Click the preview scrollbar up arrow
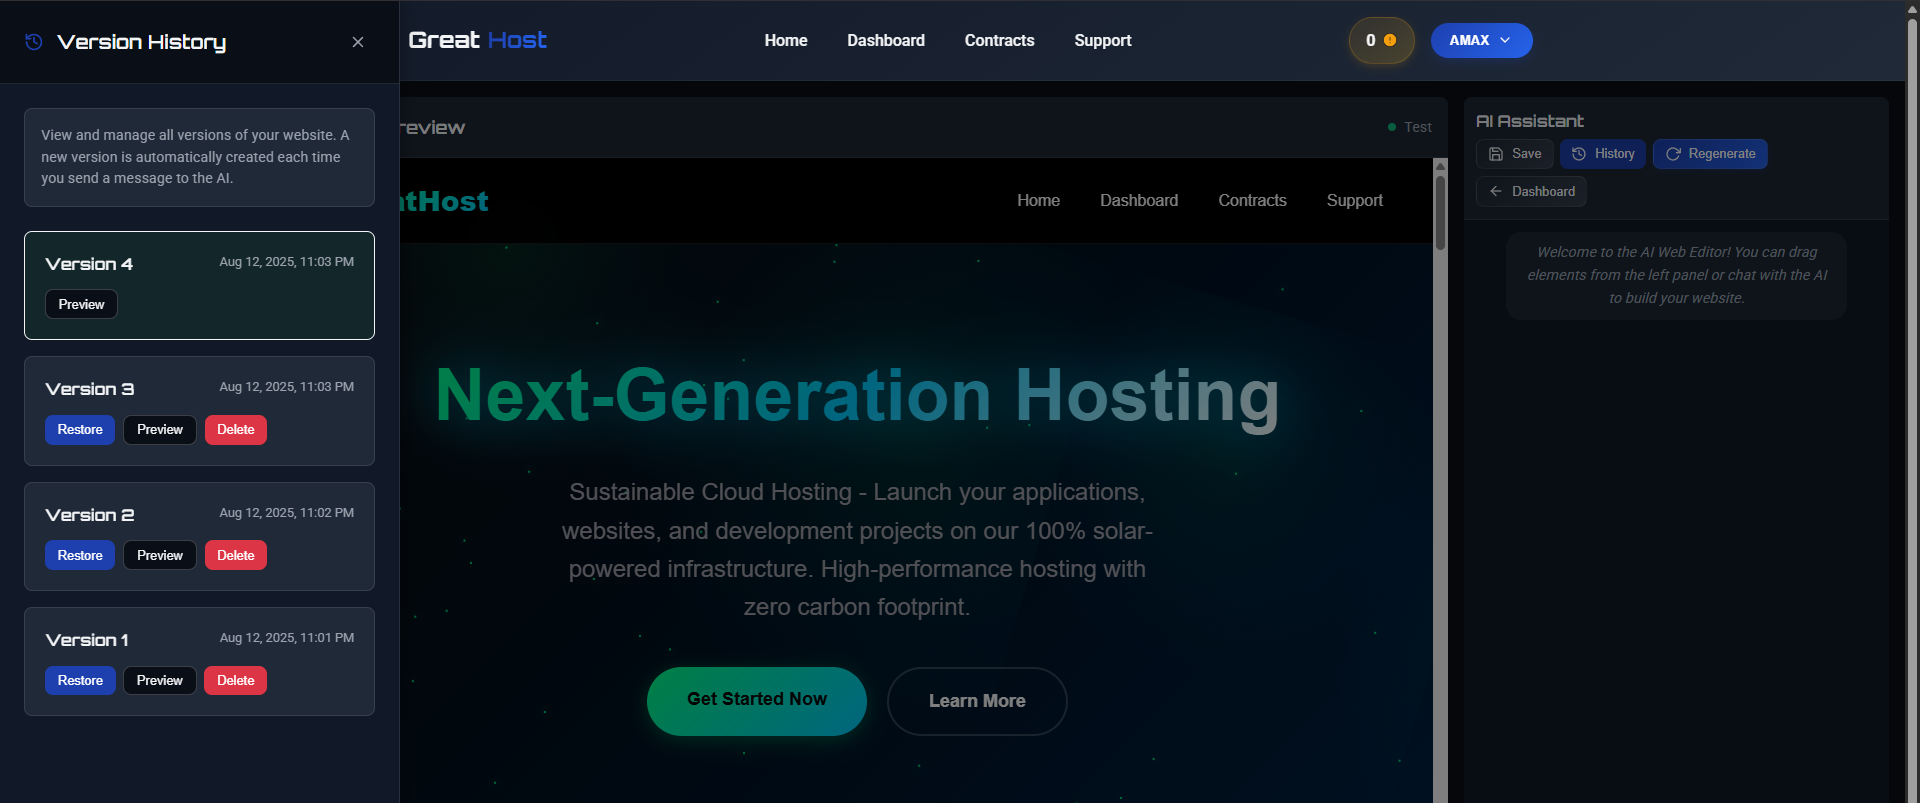Image resolution: width=1920 pixels, height=803 pixels. 1440,165
